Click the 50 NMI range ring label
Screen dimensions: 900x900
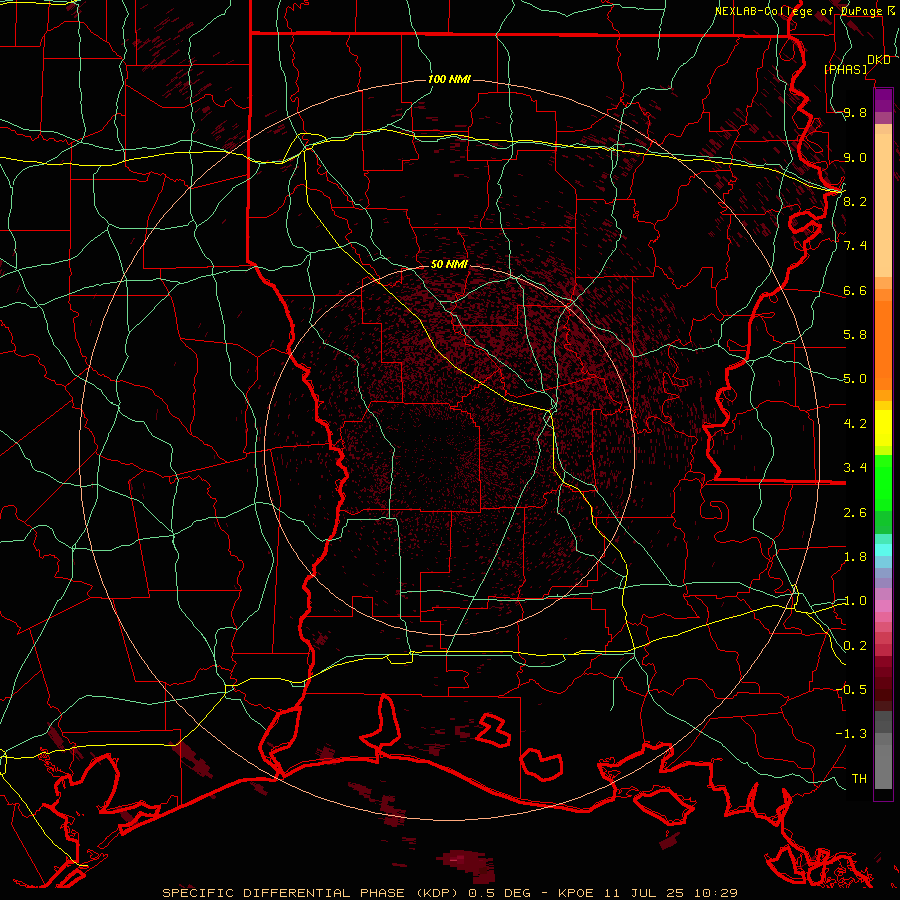click(449, 264)
